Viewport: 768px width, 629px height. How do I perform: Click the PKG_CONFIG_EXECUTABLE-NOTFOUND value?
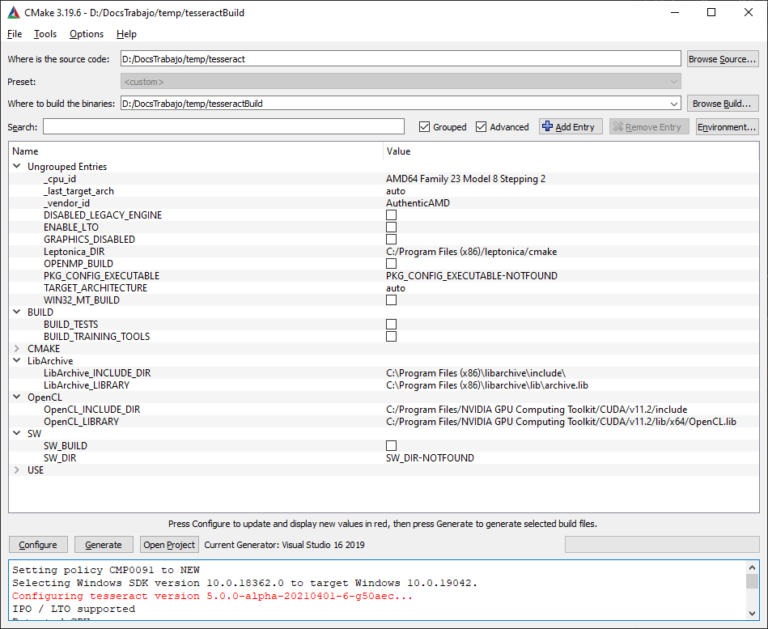pyautogui.click(x=472, y=276)
